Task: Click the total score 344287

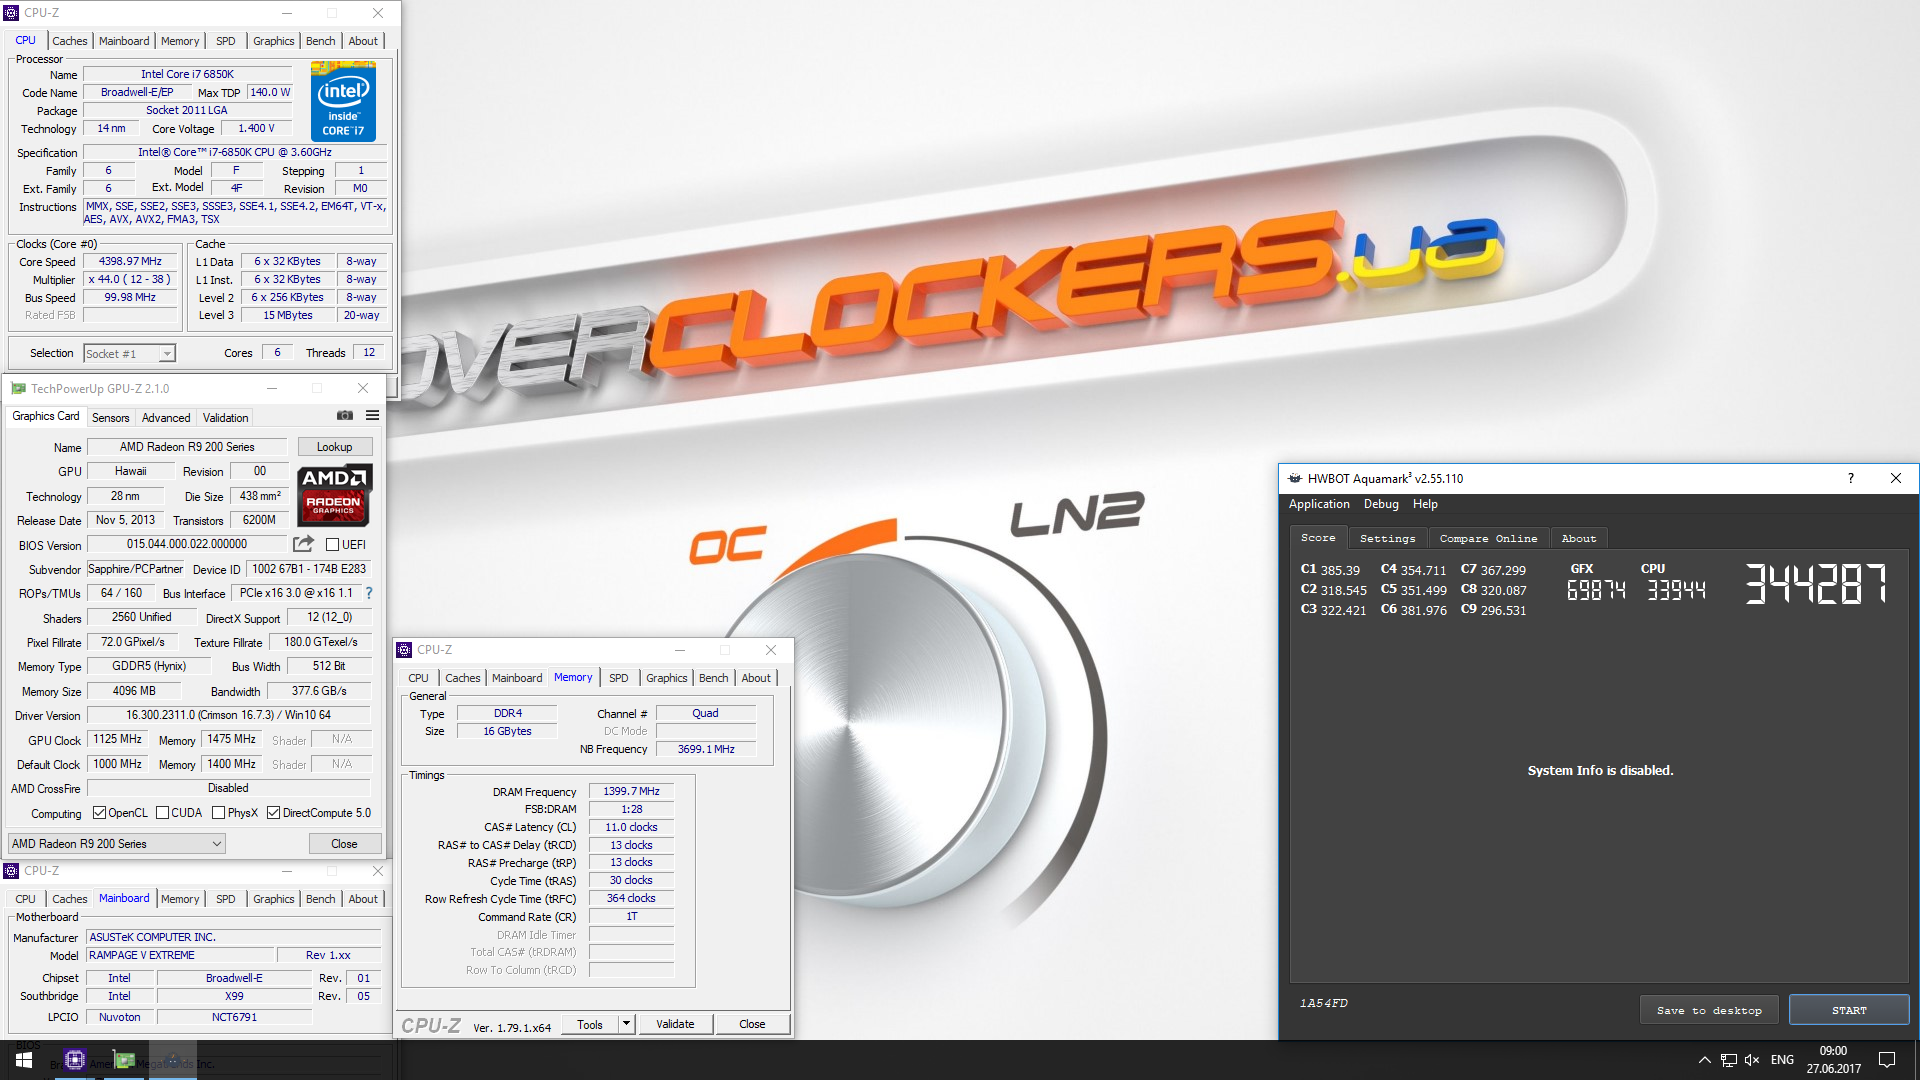Action: coord(1817,584)
